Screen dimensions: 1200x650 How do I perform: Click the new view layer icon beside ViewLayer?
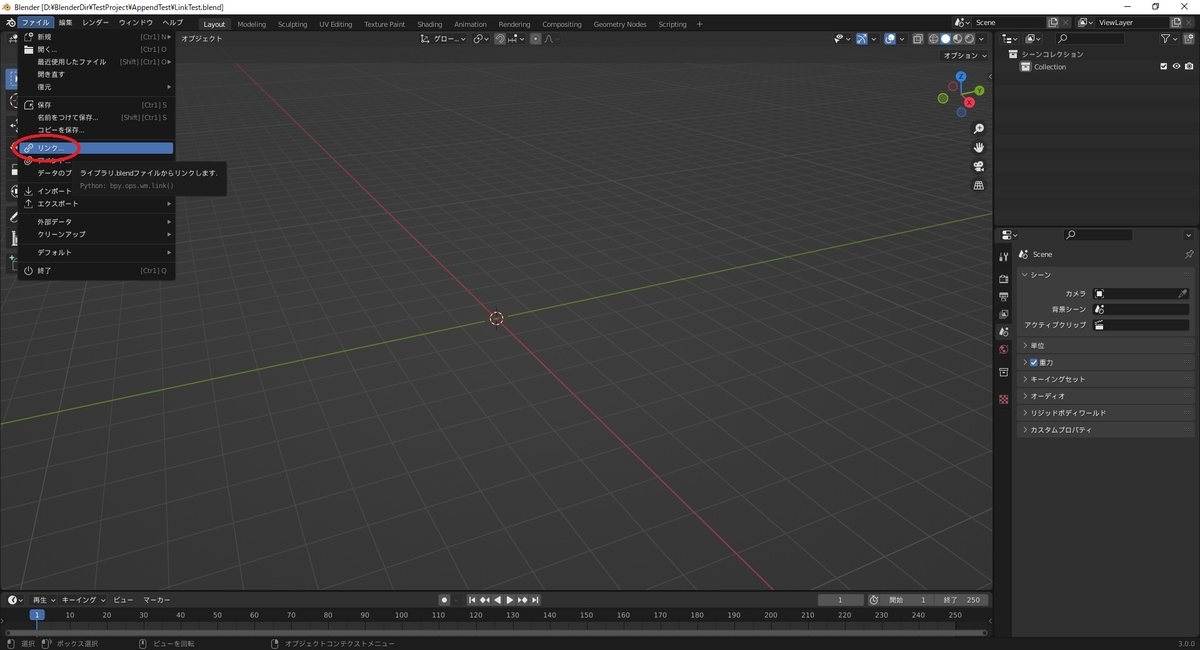click(1176, 22)
